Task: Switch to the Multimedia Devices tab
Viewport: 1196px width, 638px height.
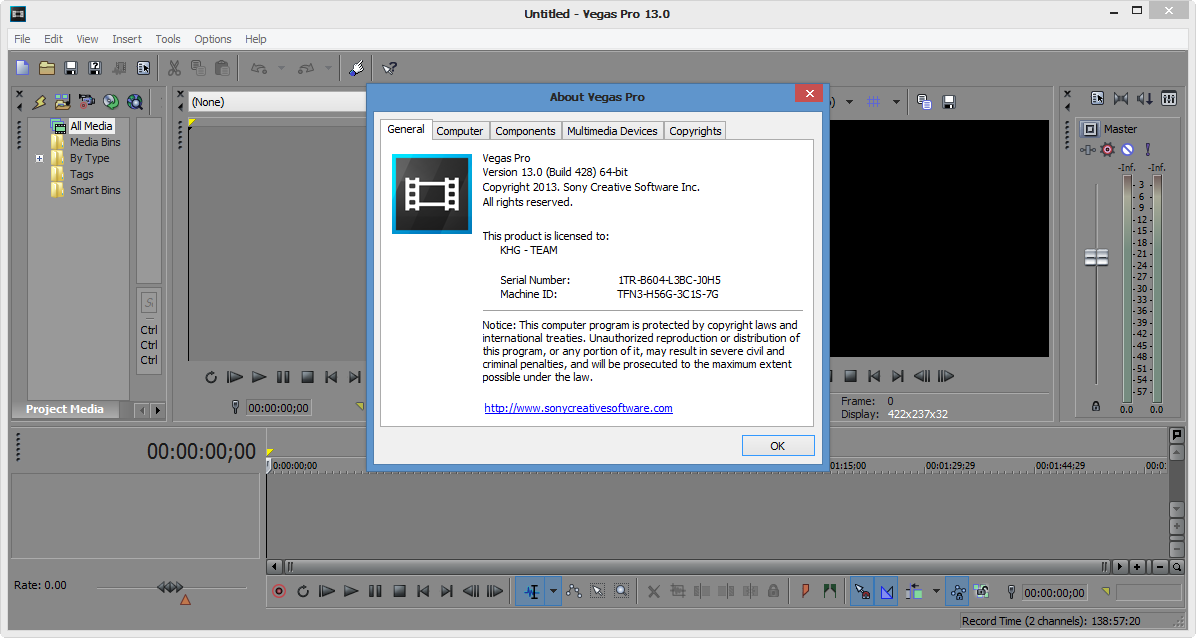Action: tap(612, 131)
